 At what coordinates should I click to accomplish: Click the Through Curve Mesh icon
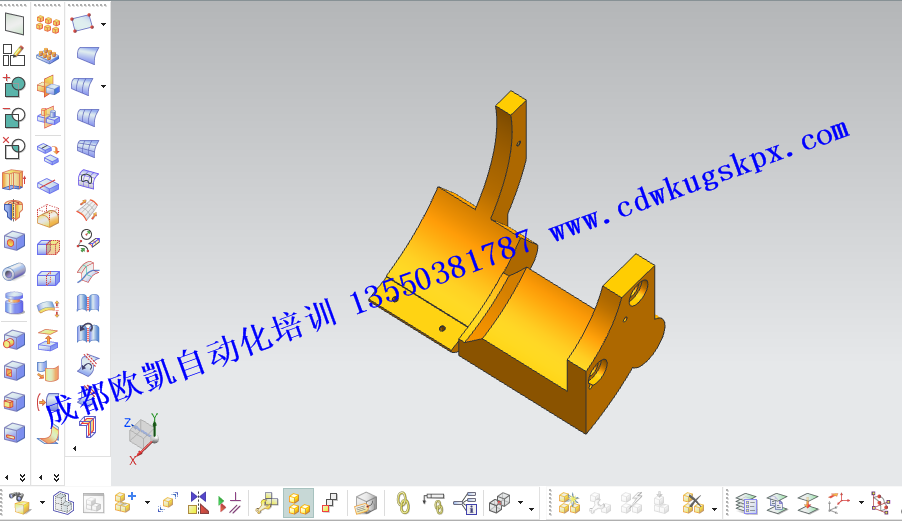coord(87,117)
